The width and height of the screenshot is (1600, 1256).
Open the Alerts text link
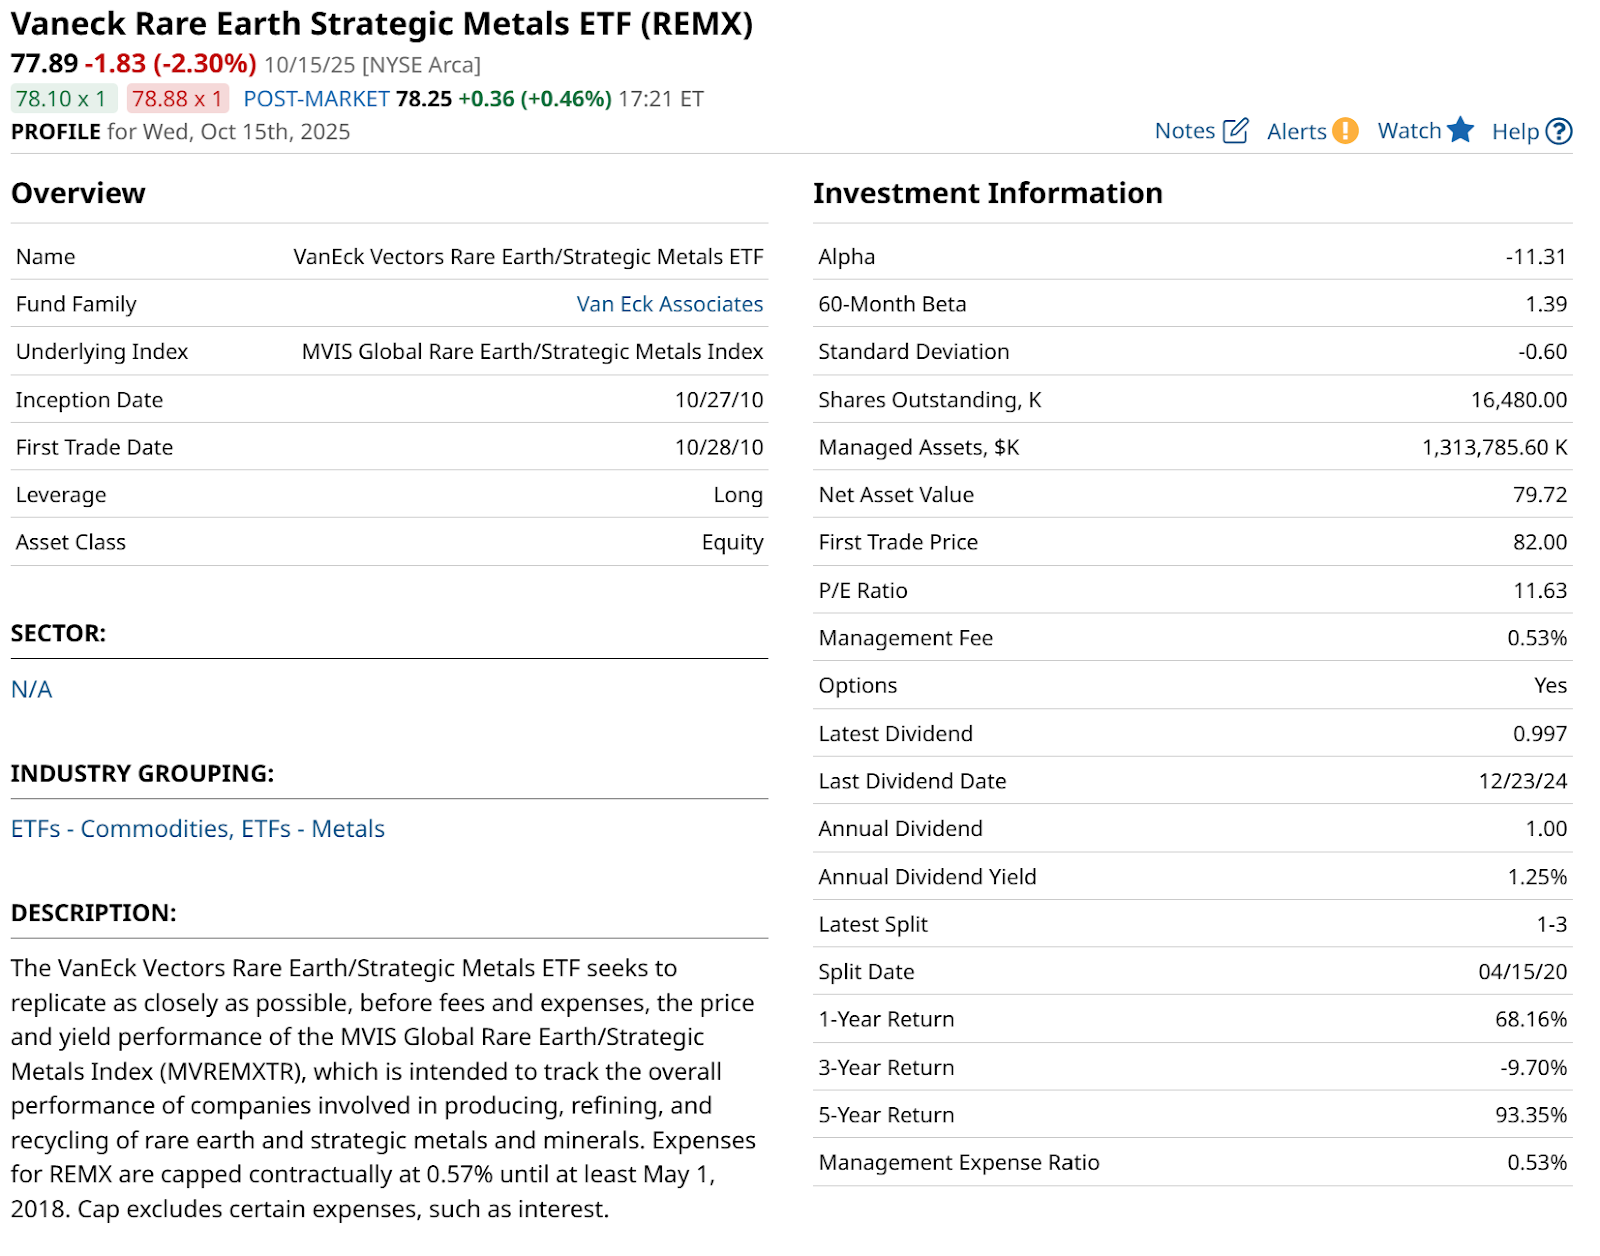[x=1296, y=132]
